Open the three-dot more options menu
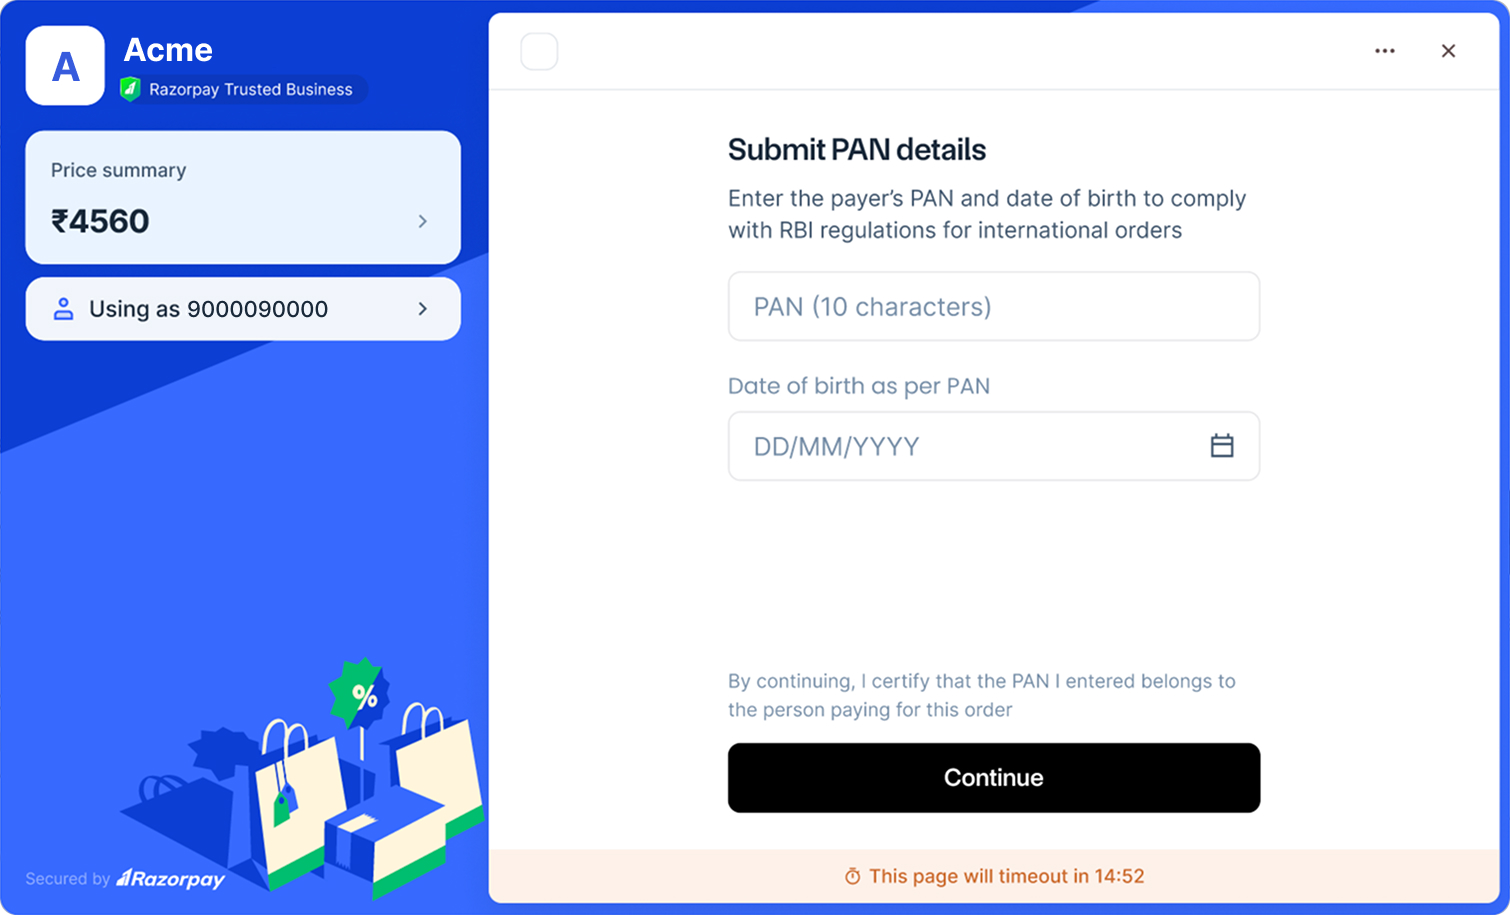The width and height of the screenshot is (1510, 915). [x=1384, y=51]
